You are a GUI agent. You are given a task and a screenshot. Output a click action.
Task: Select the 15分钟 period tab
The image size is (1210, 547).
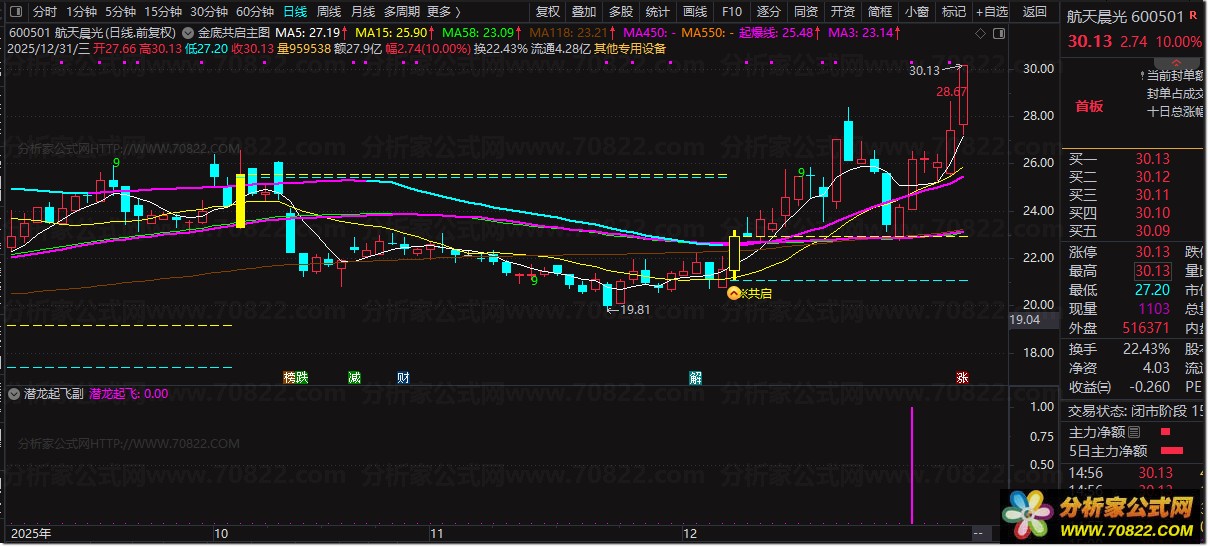click(x=163, y=12)
